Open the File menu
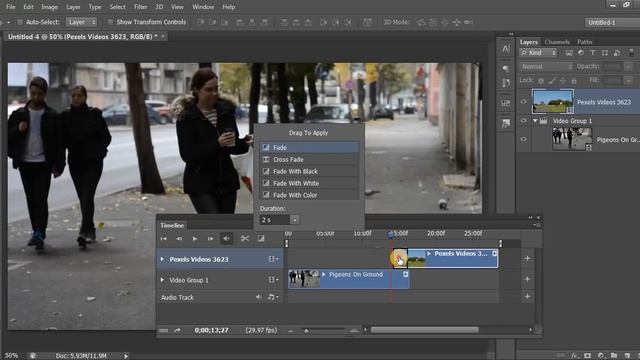 click(x=11, y=7)
